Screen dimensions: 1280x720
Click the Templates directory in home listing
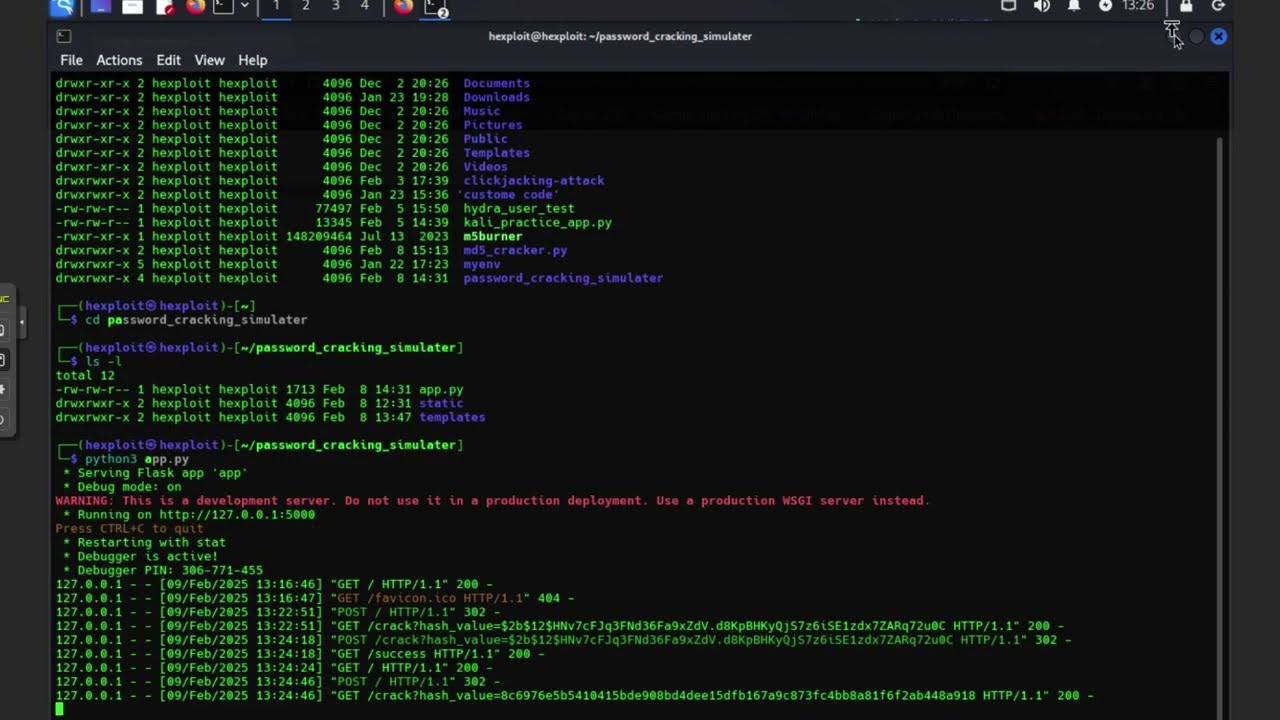pyautogui.click(x=496, y=153)
